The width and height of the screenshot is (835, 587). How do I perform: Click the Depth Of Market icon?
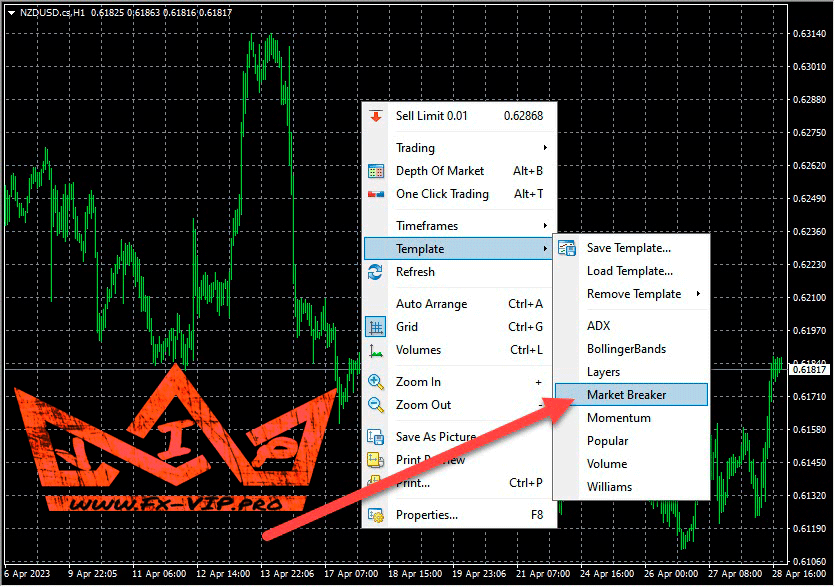[376, 171]
